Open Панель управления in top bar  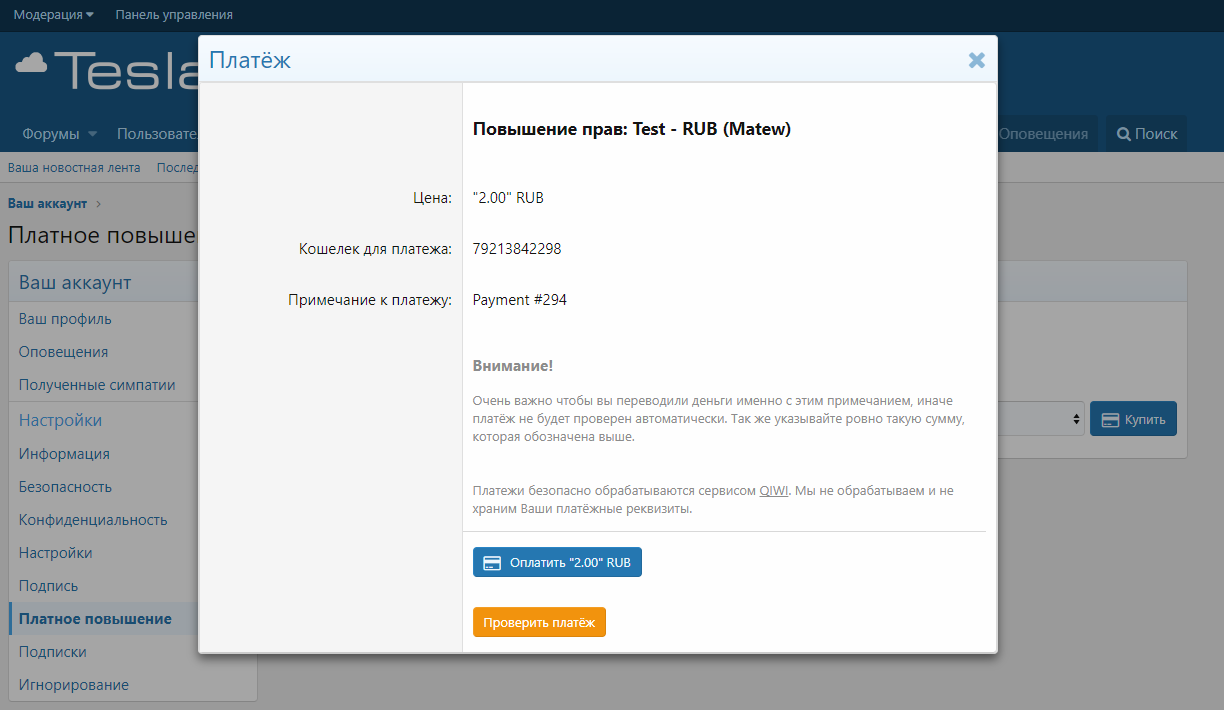click(x=174, y=15)
